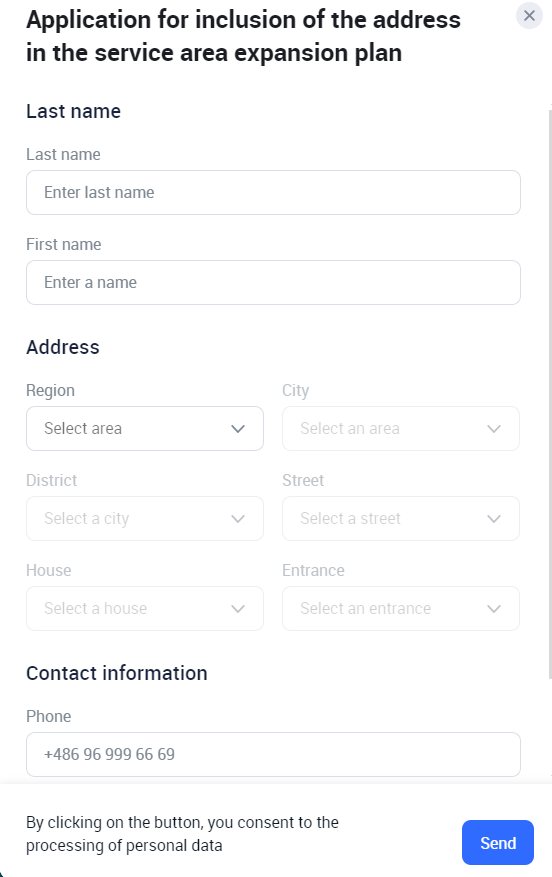Focus the Enter a name input
The width and height of the screenshot is (552, 877).
tap(273, 282)
